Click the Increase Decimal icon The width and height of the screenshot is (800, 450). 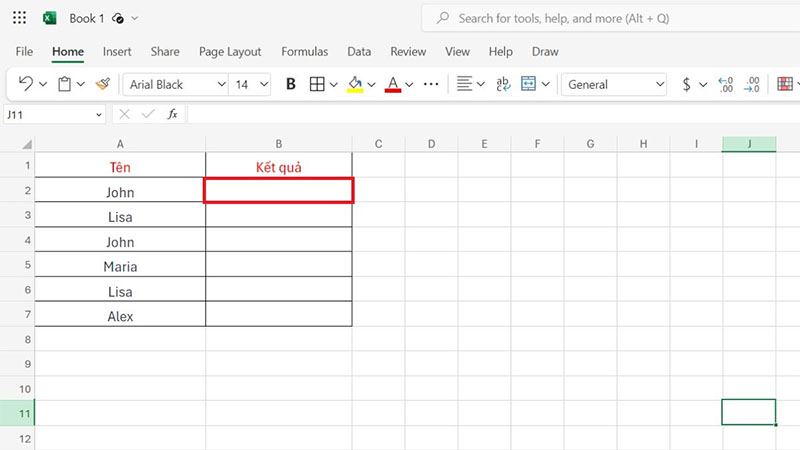pos(726,85)
